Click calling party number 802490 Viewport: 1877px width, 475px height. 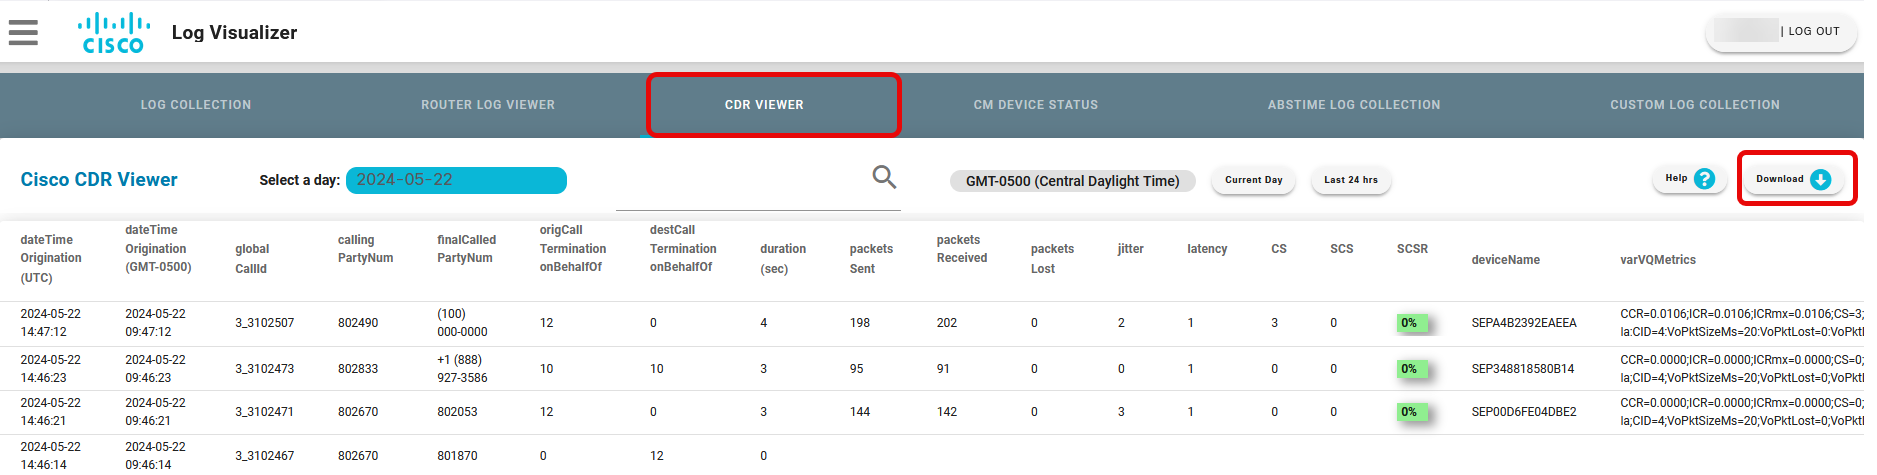[x=358, y=323]
